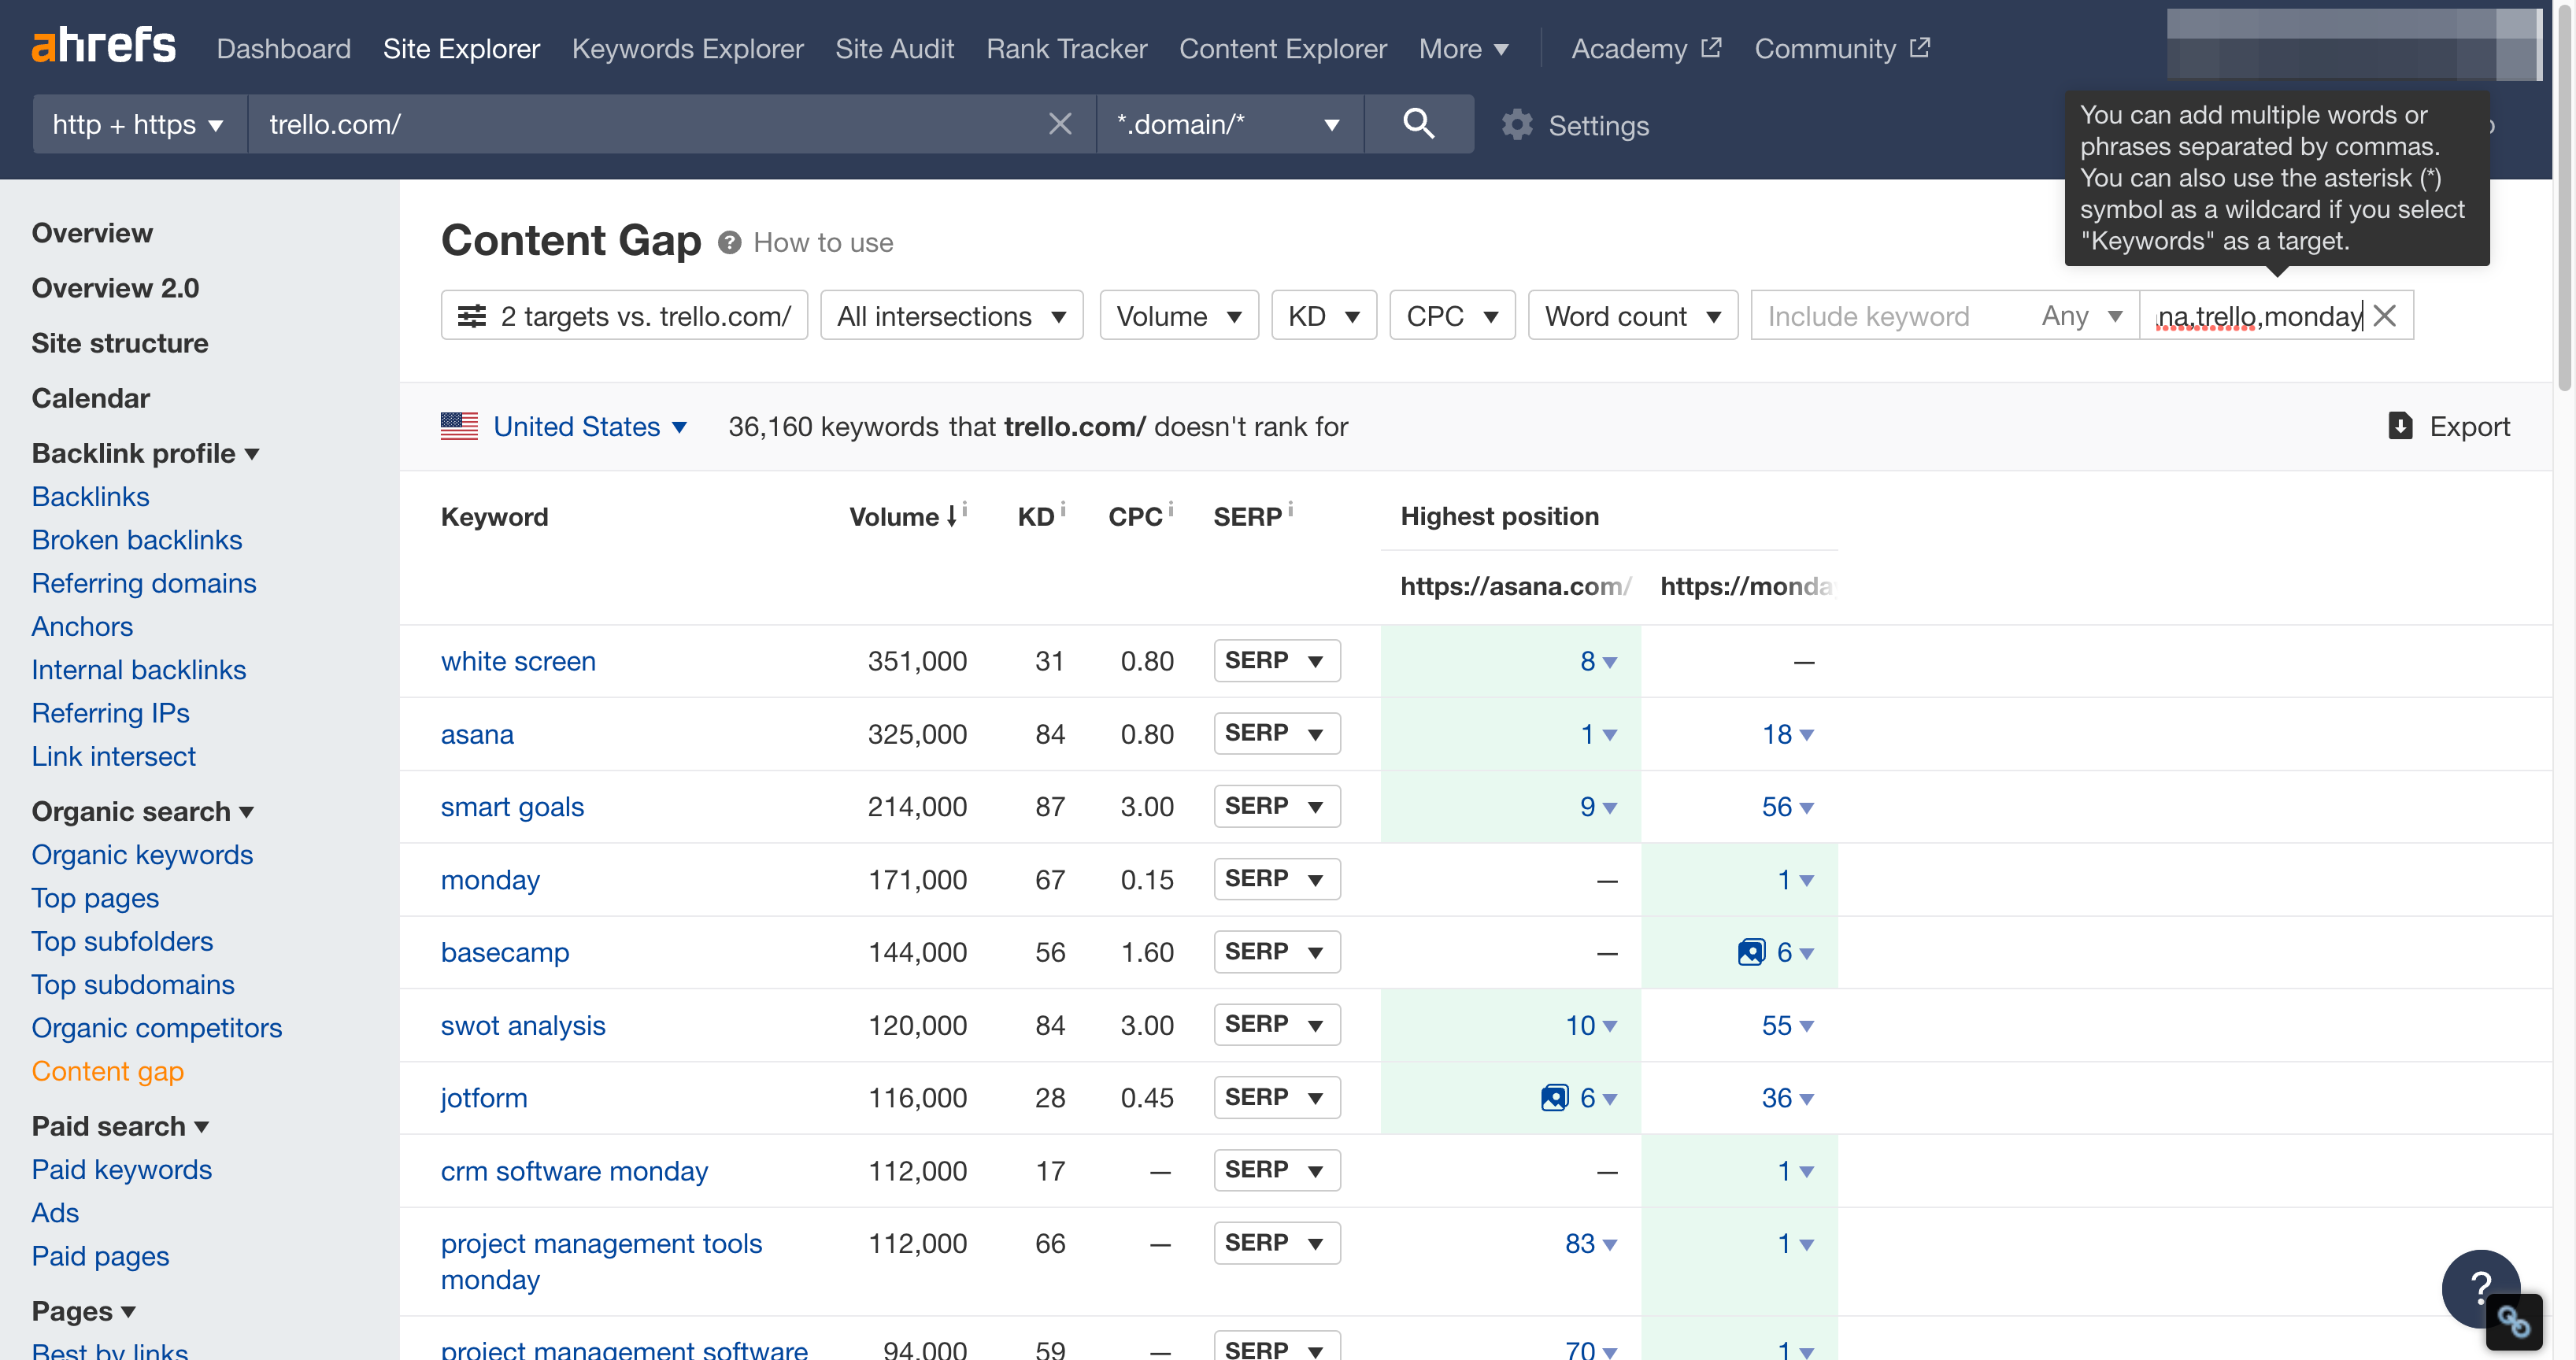
Task: Click the How to use help icon
Action: pyautogui.click(x=729, y=243)
